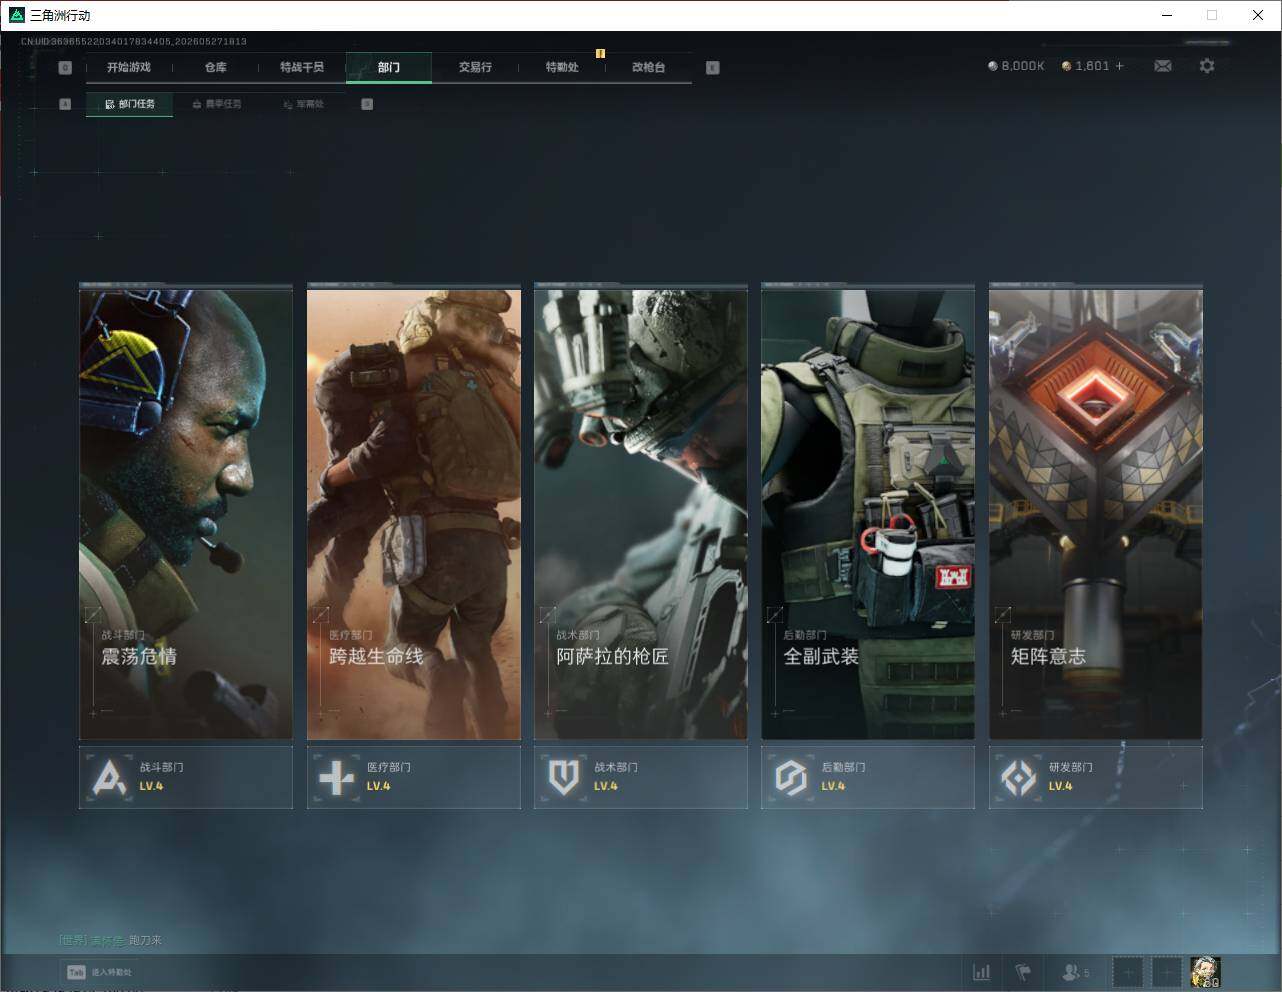Screen dimensions: 1282x992
Task: Click the previous-tab key icon beside 开始游戏
Action: tap(65, 68)
